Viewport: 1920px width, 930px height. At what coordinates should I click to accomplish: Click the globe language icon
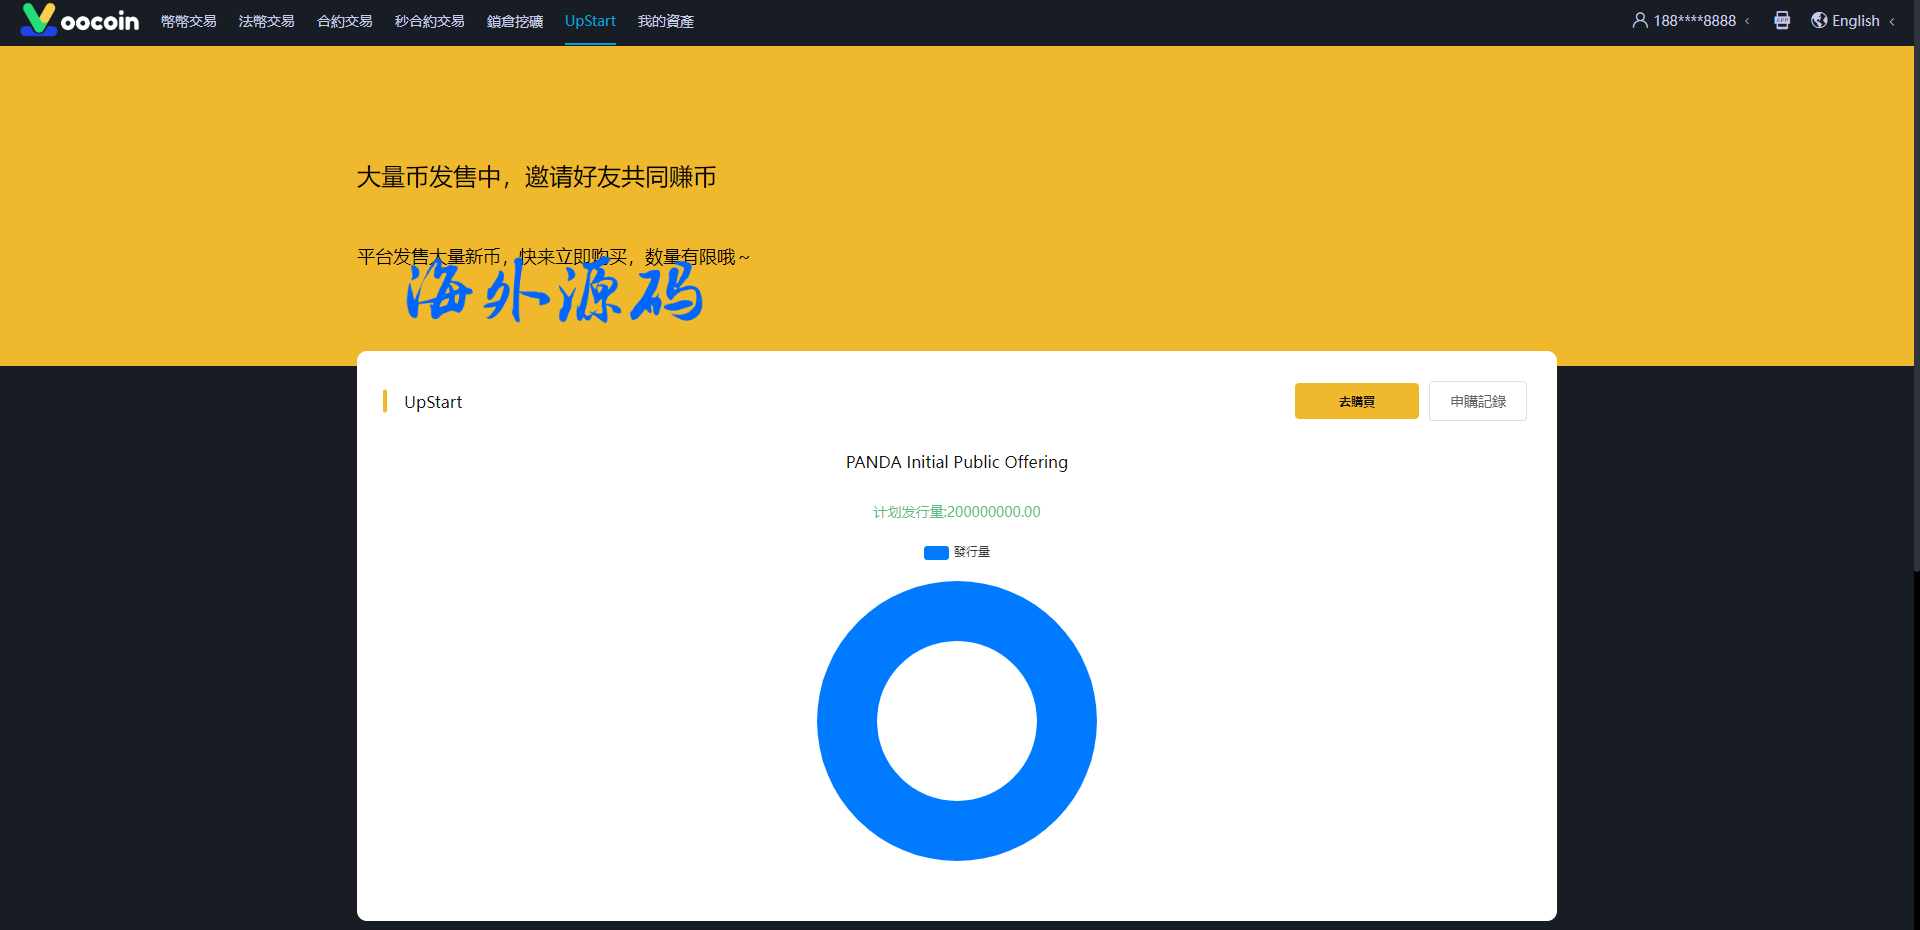coord(1819,20)
